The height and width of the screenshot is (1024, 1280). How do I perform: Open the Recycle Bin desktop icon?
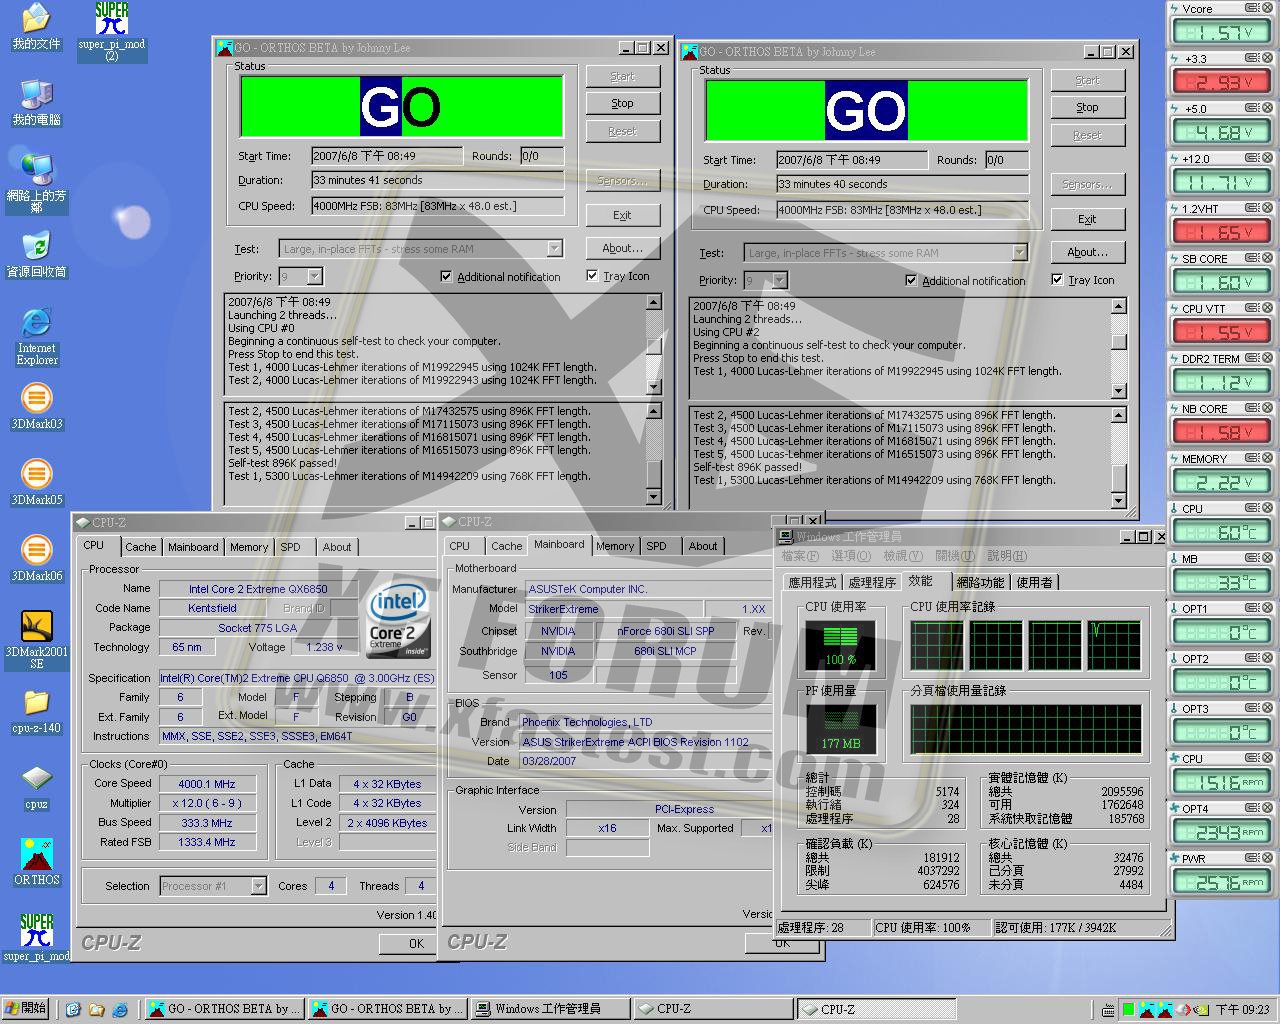pyautogui.click(x=36, y=255)
